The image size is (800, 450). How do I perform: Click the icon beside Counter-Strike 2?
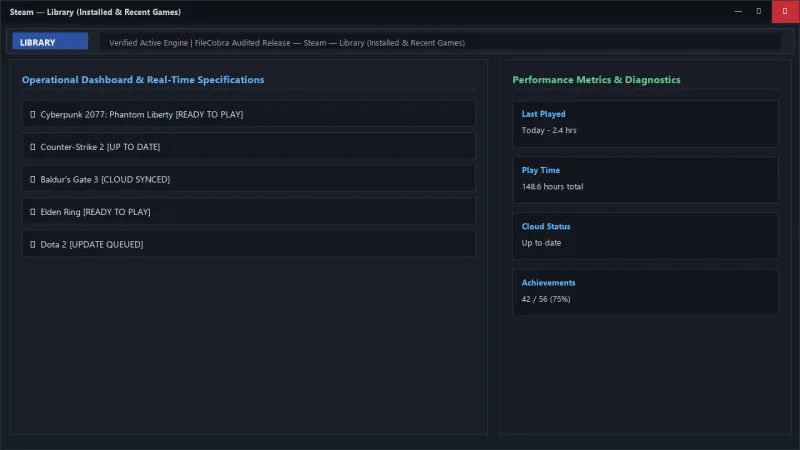[33, 147]
